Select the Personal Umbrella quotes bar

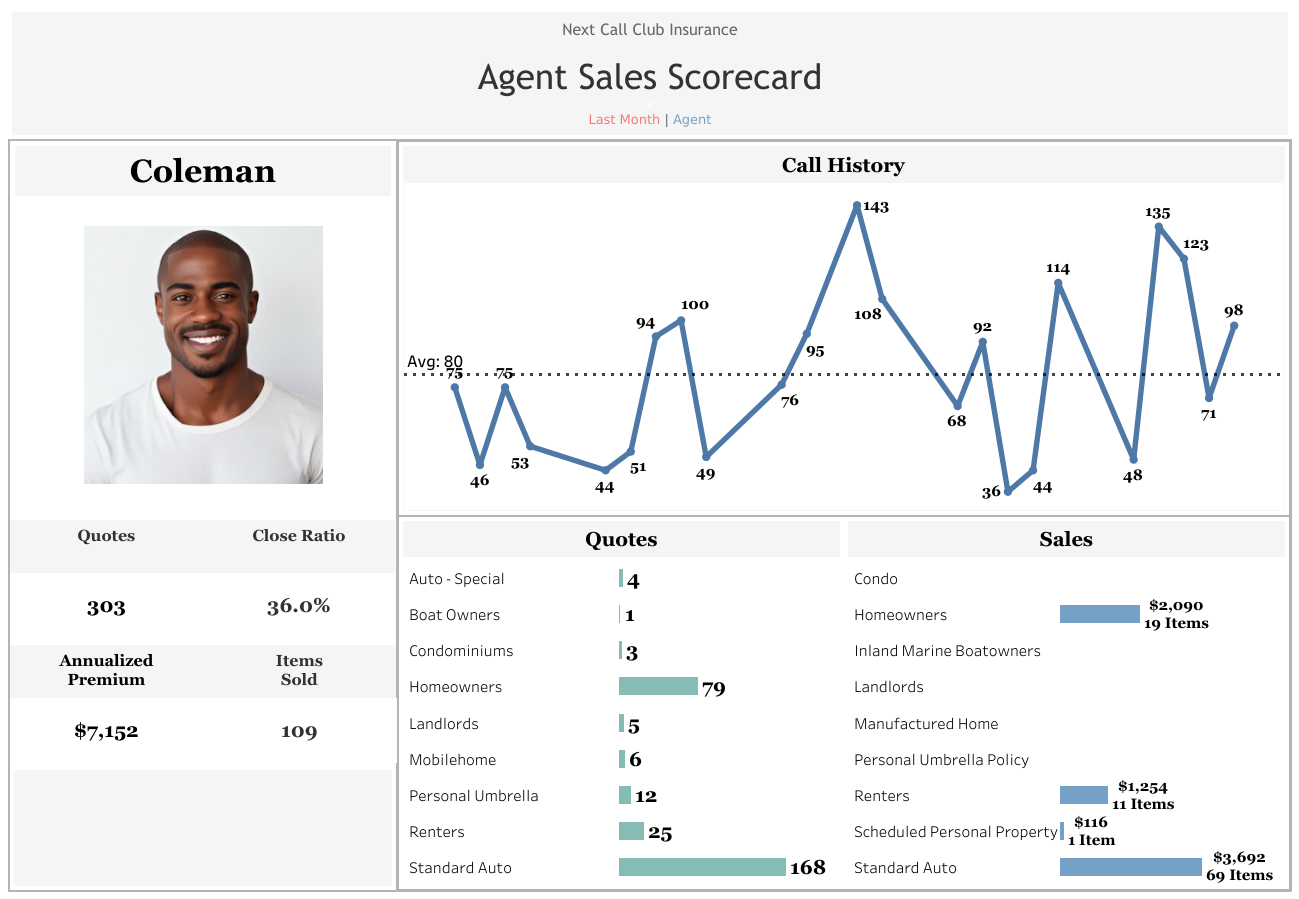(x=624, y=795)
